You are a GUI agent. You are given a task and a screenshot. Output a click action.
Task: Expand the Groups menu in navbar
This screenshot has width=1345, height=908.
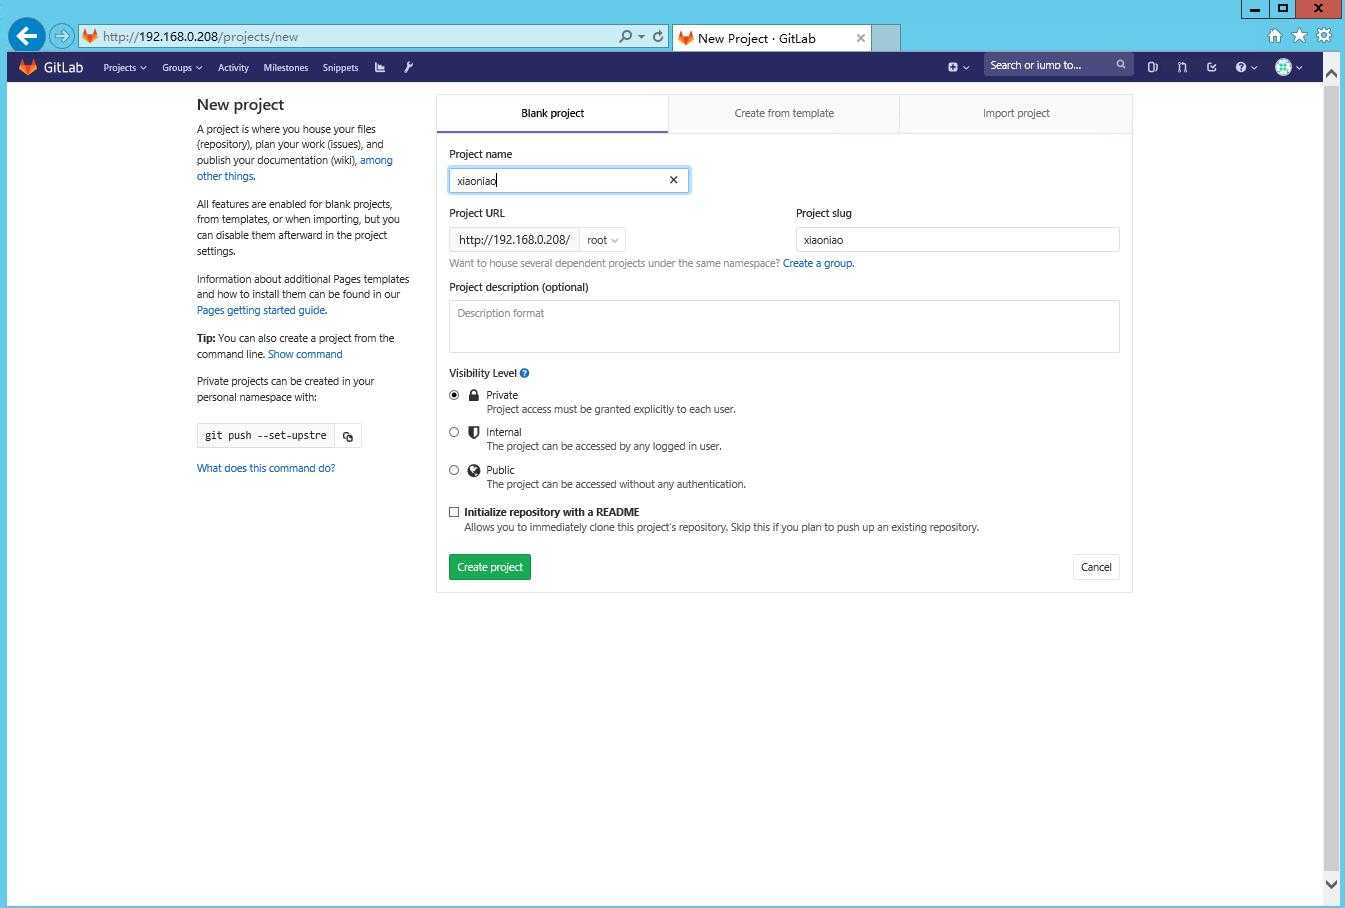tap(182, 67)
